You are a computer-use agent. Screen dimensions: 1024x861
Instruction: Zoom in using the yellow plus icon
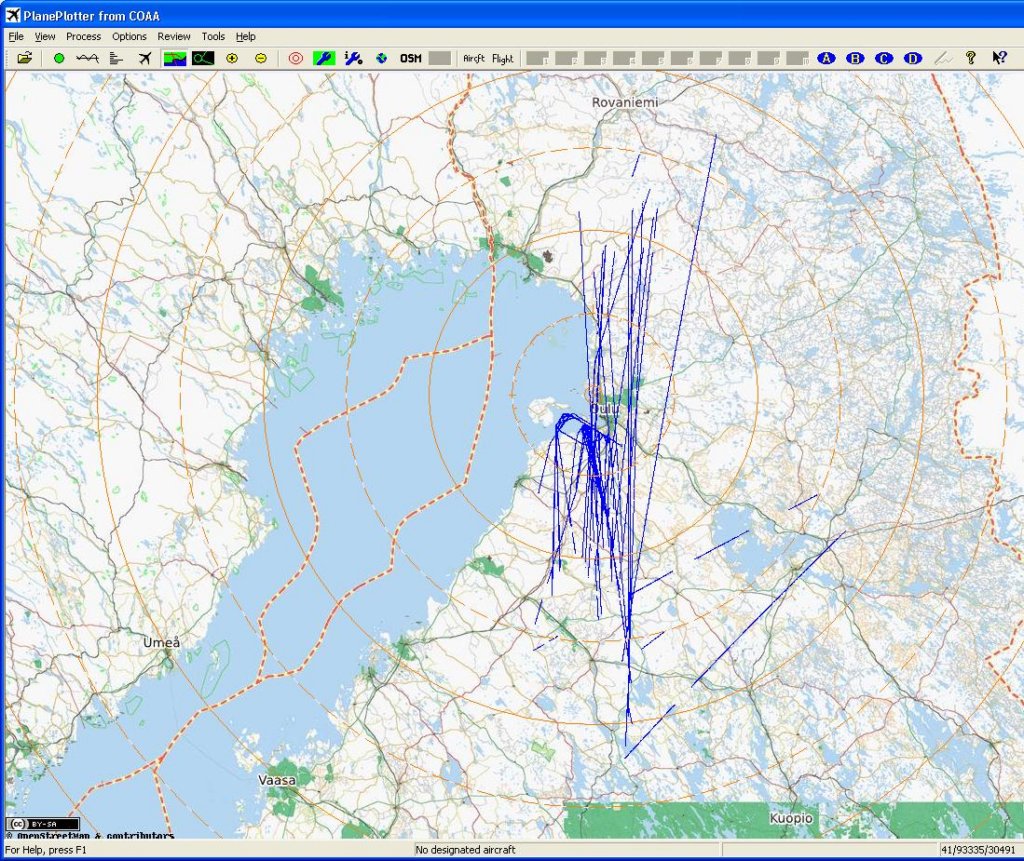pyautogui.click(x=232, y=58)
